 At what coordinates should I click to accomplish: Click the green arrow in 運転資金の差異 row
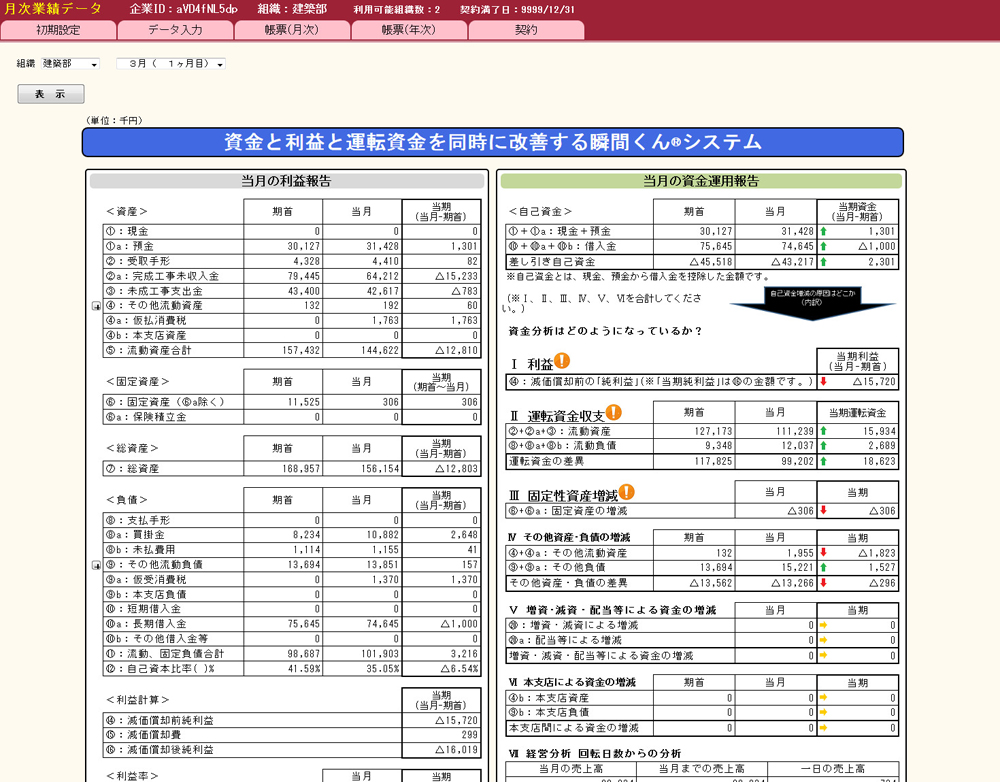click(x=823, y=462)
